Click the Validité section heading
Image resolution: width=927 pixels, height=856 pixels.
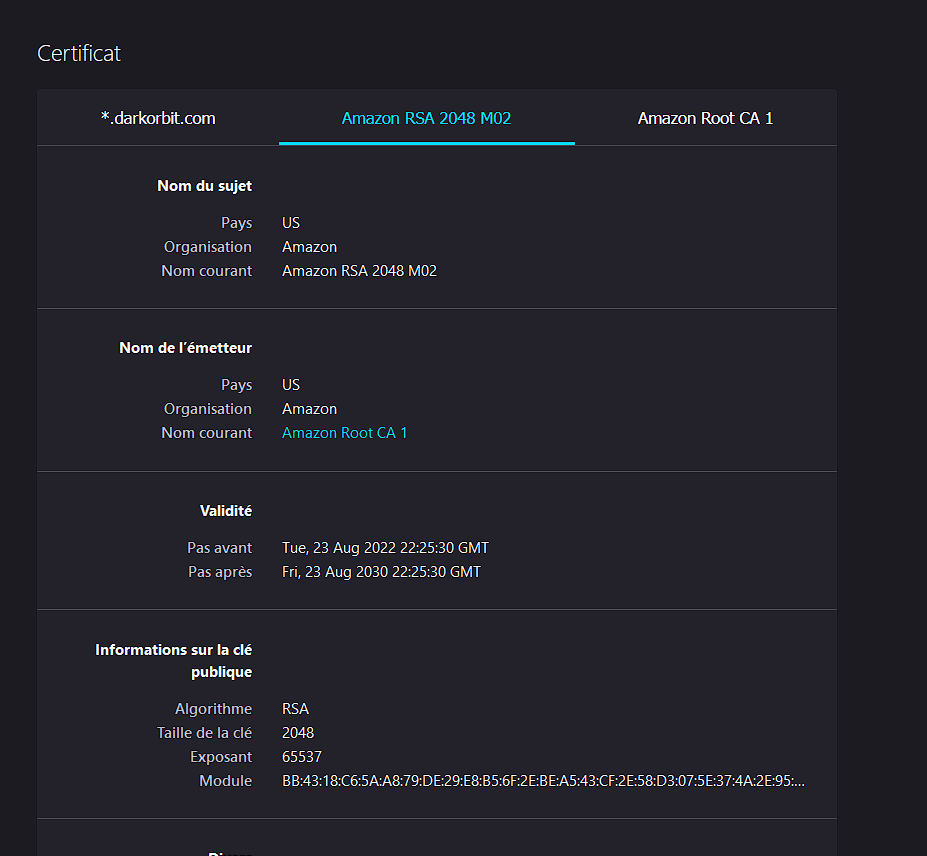point(226,511)
